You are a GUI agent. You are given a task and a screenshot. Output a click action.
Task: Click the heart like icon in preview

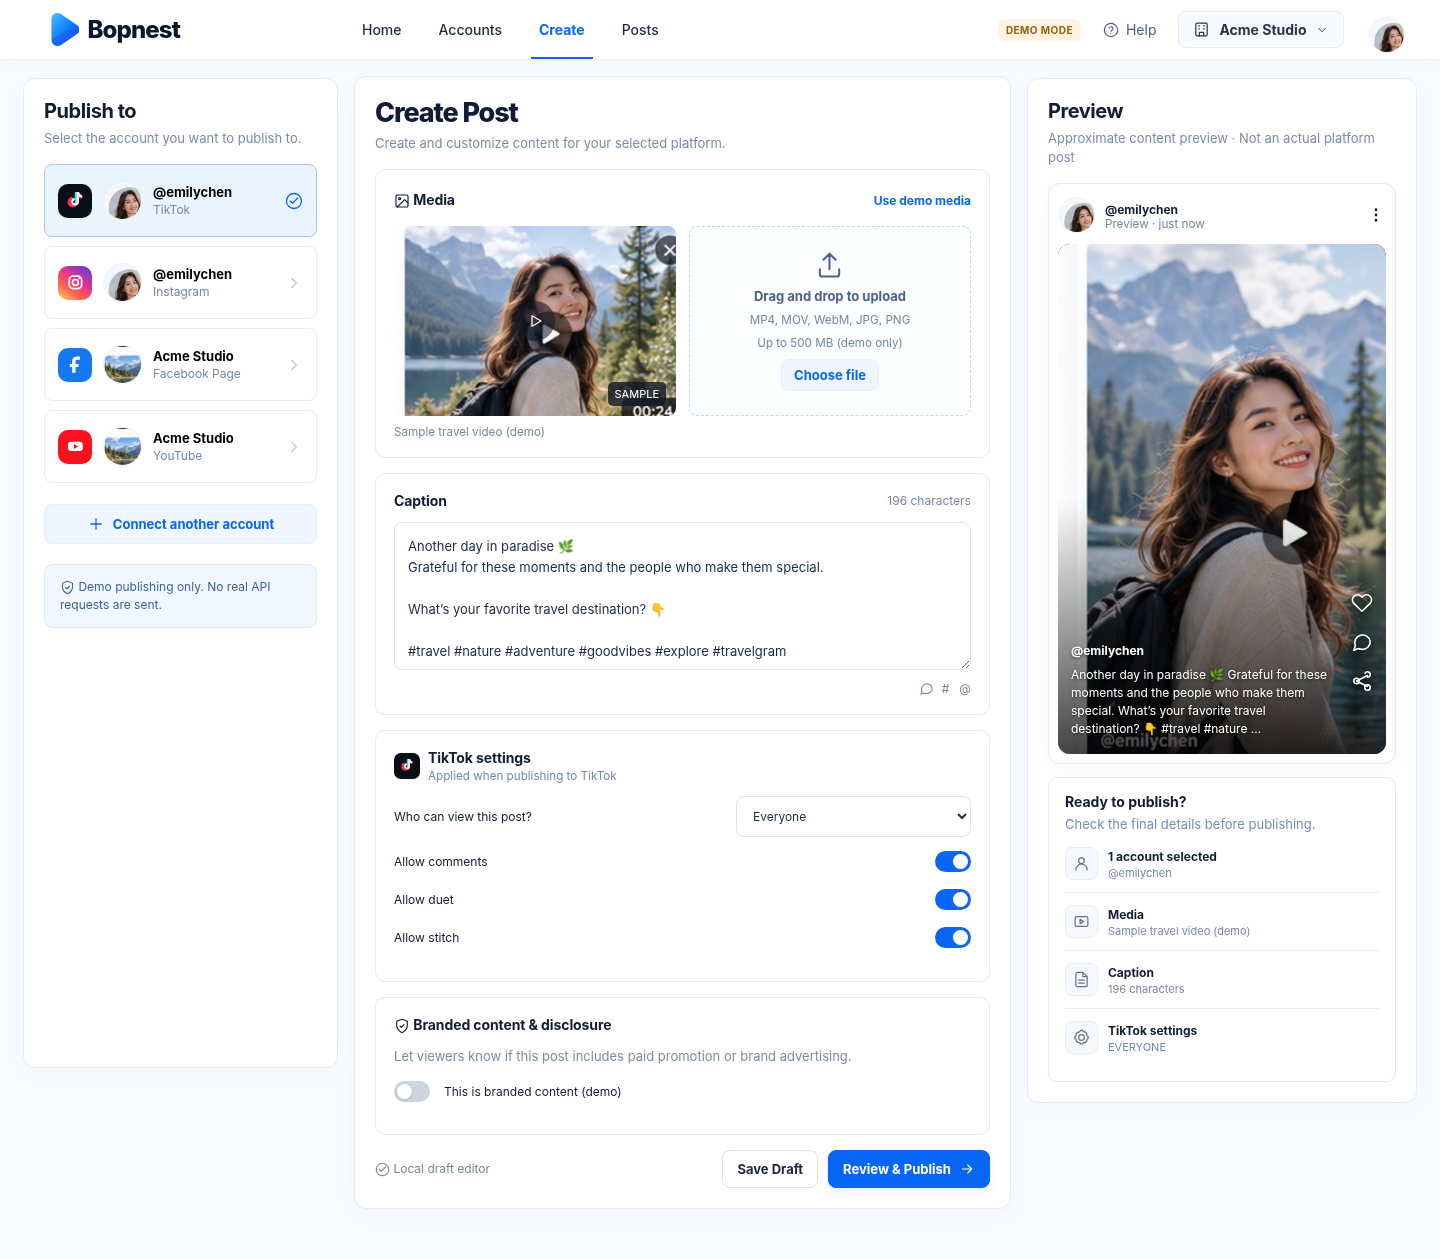[1362, 602]
